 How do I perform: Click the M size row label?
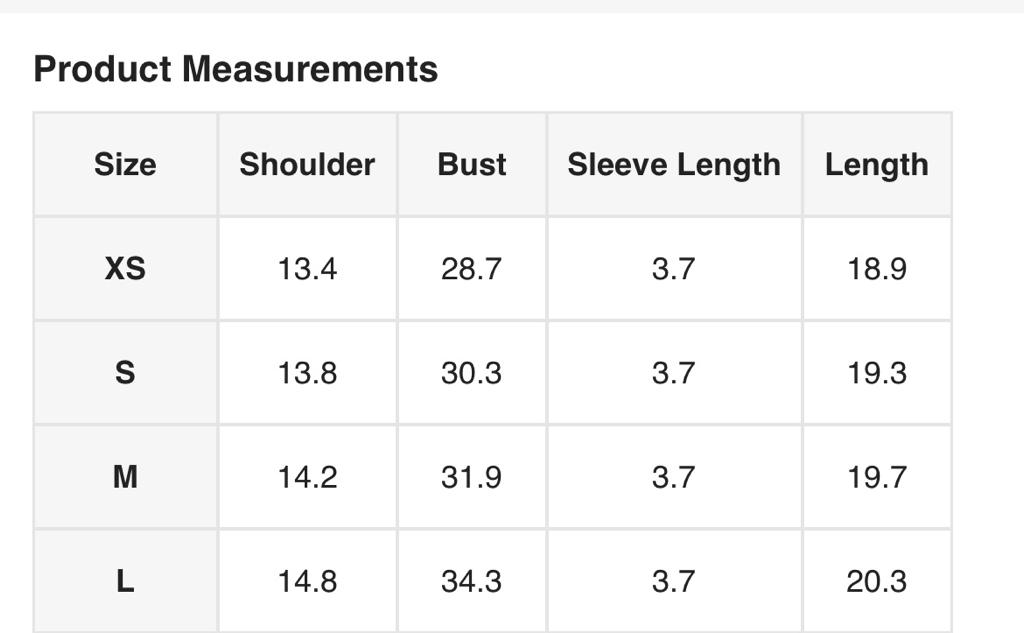(125, 477)
